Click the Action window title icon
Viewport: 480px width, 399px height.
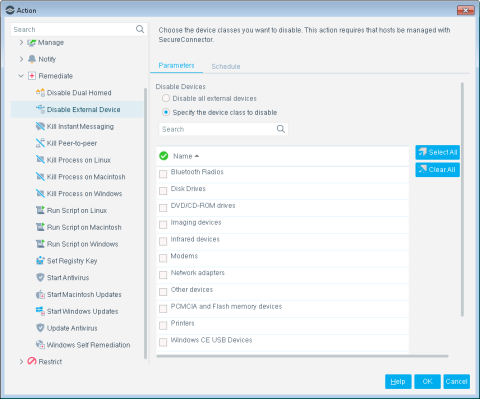pos(10,10)
